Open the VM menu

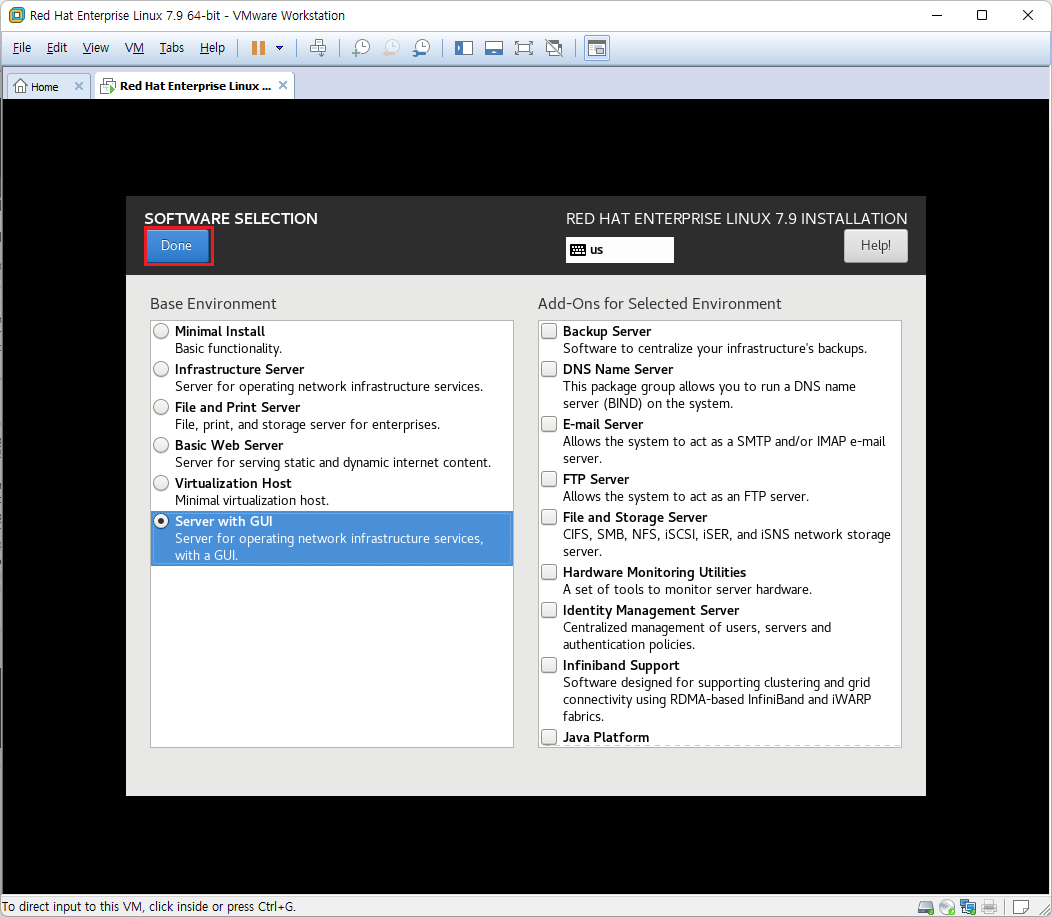tap(134, 48)
